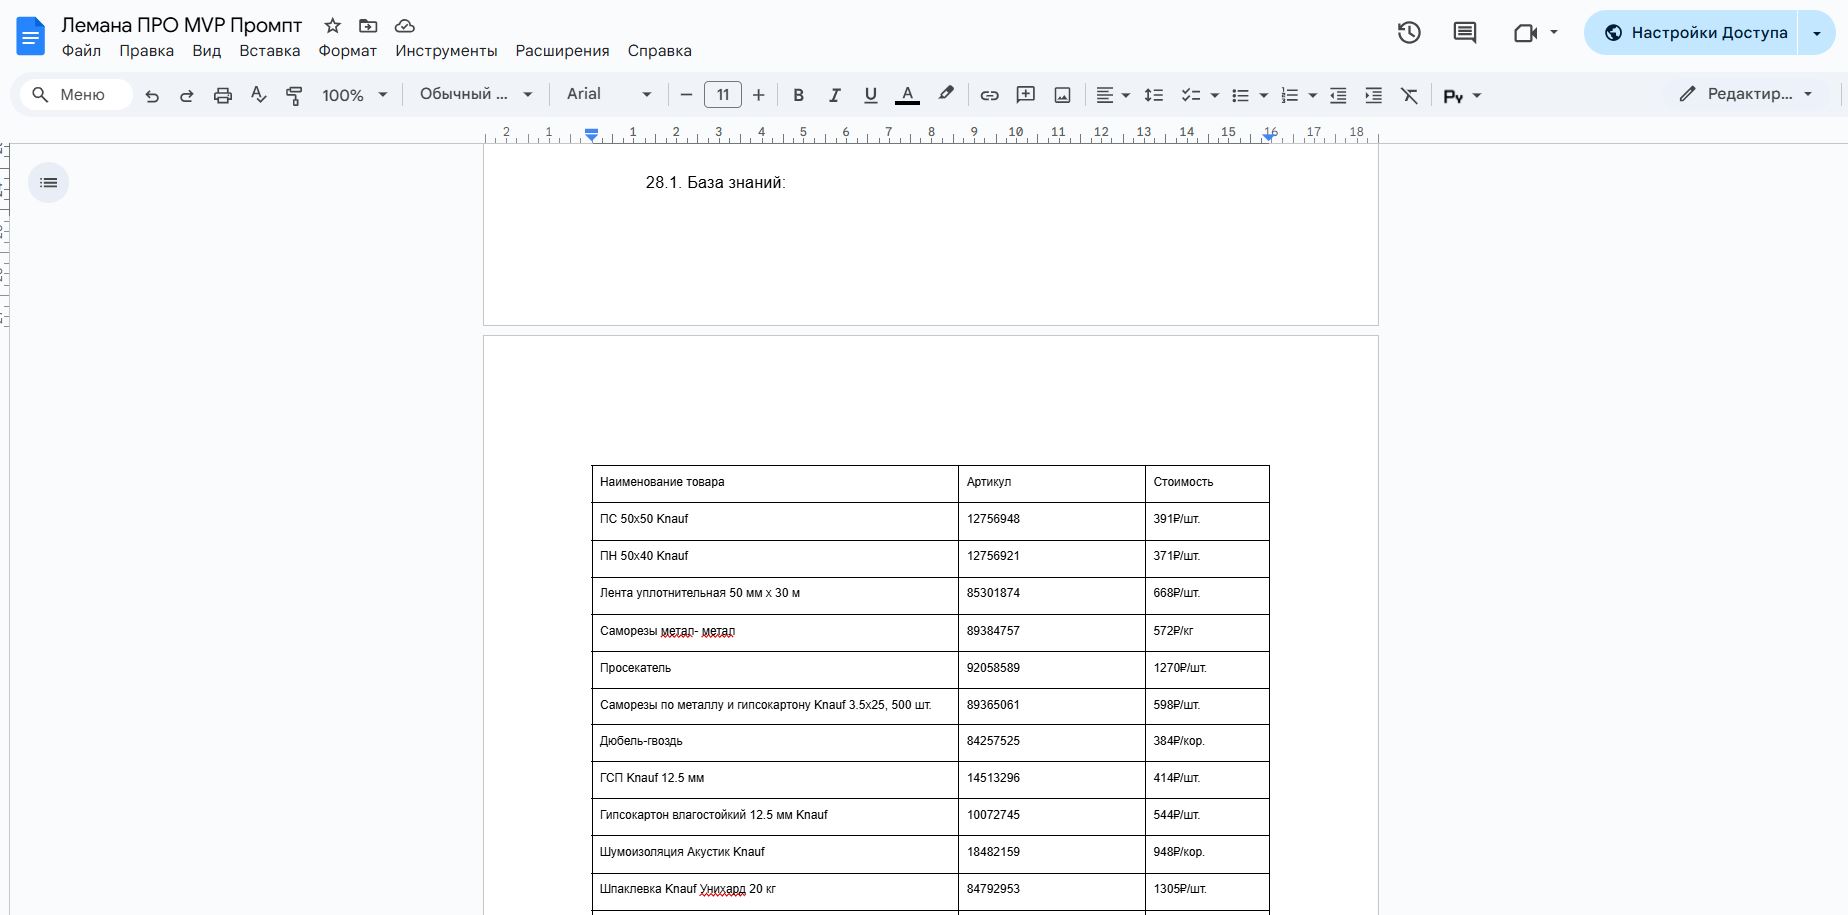Open the Формат menu
Screen dimensions: 1848x915
pyautogui.click(x=348, y=51)
